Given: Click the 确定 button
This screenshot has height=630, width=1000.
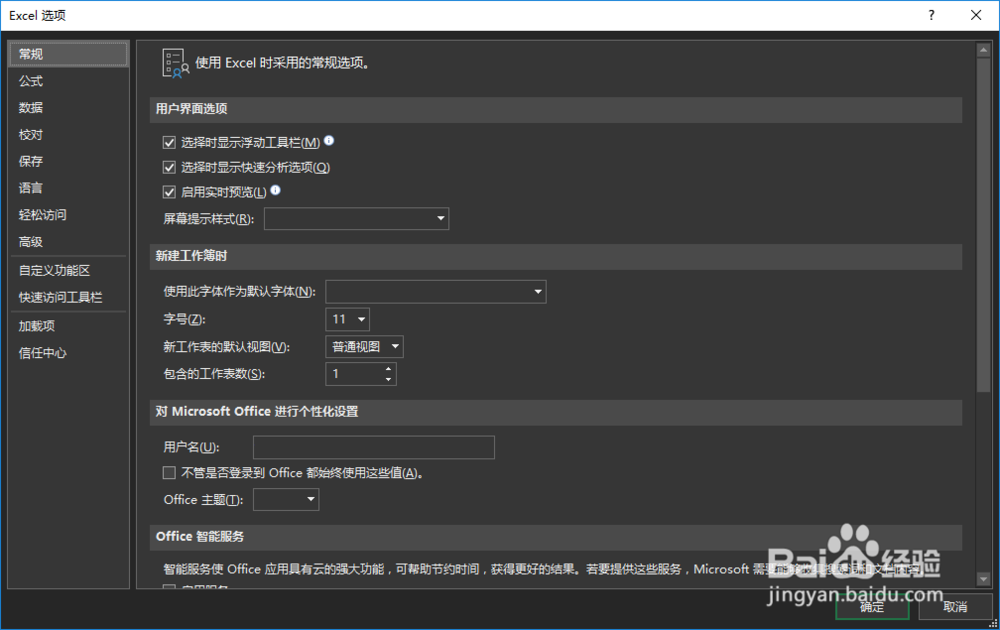Looking at the screenshot, I should 872,607.
